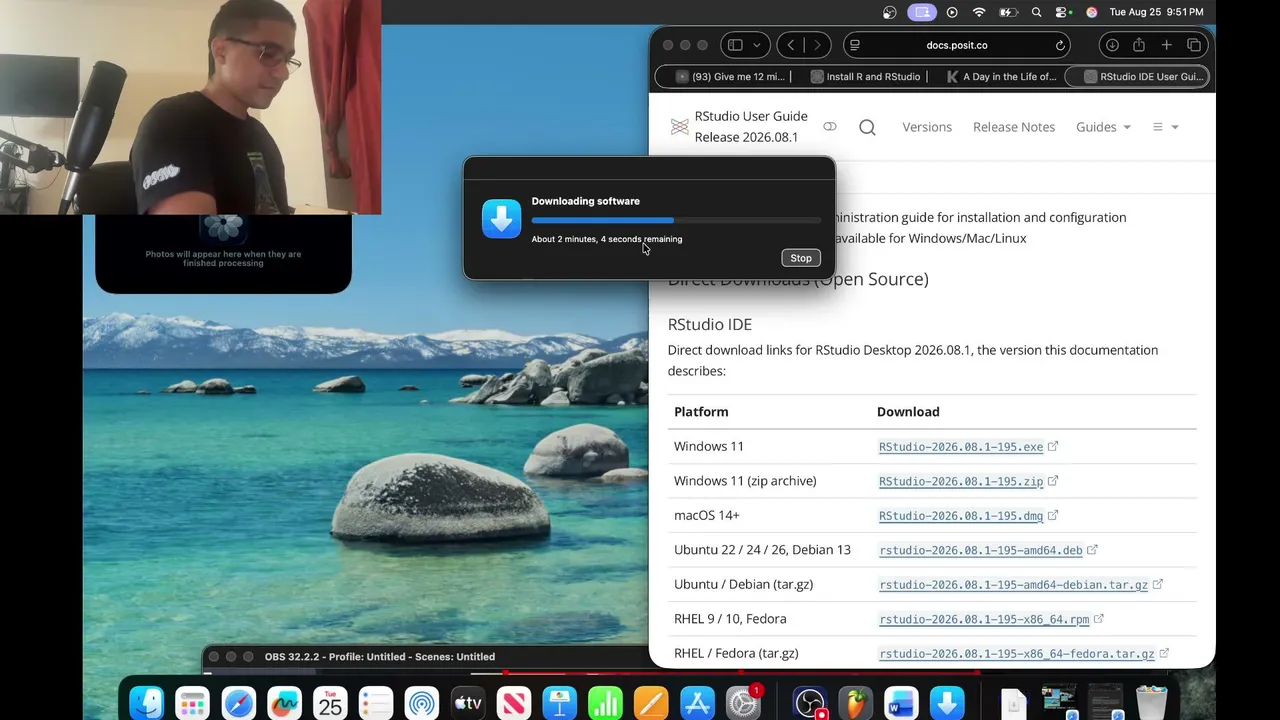Open Numbers from the Dock

click(x=606, y=703)
